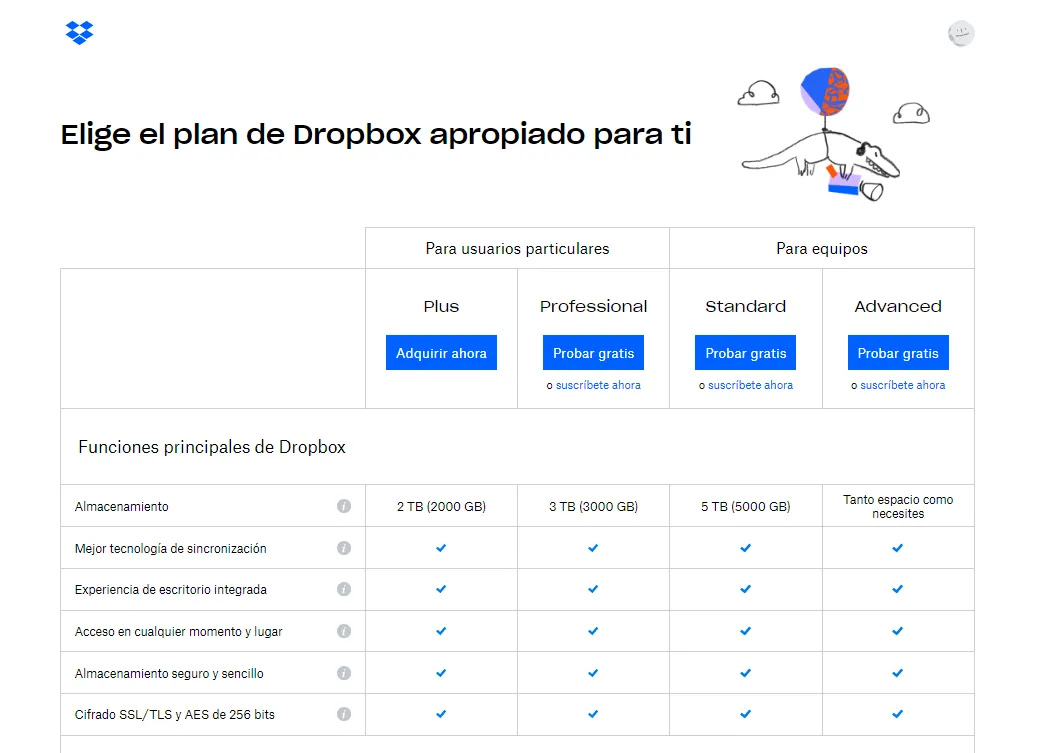This screenshot has width=1045, height=753.
Task: Click Almacenamiento seguro y sencillo label
Action: click(169, 674)
